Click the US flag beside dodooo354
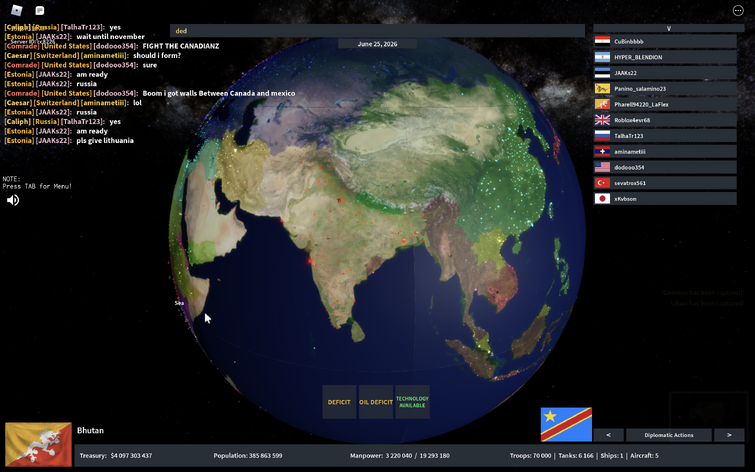Image resolution: width=755 pixels, height=472 pixels. point(602,167)
